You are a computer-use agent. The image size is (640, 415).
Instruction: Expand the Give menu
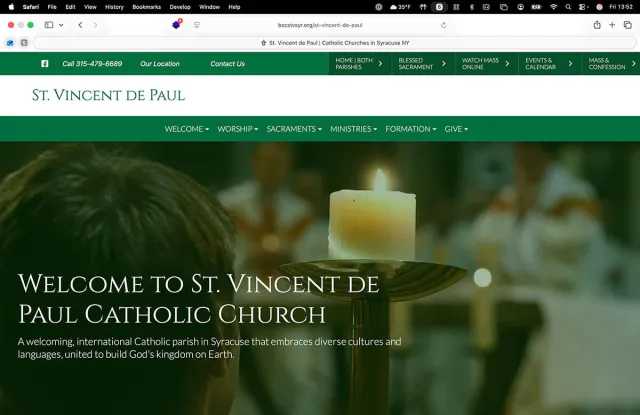pyautogui.click(x=456, y=129)
